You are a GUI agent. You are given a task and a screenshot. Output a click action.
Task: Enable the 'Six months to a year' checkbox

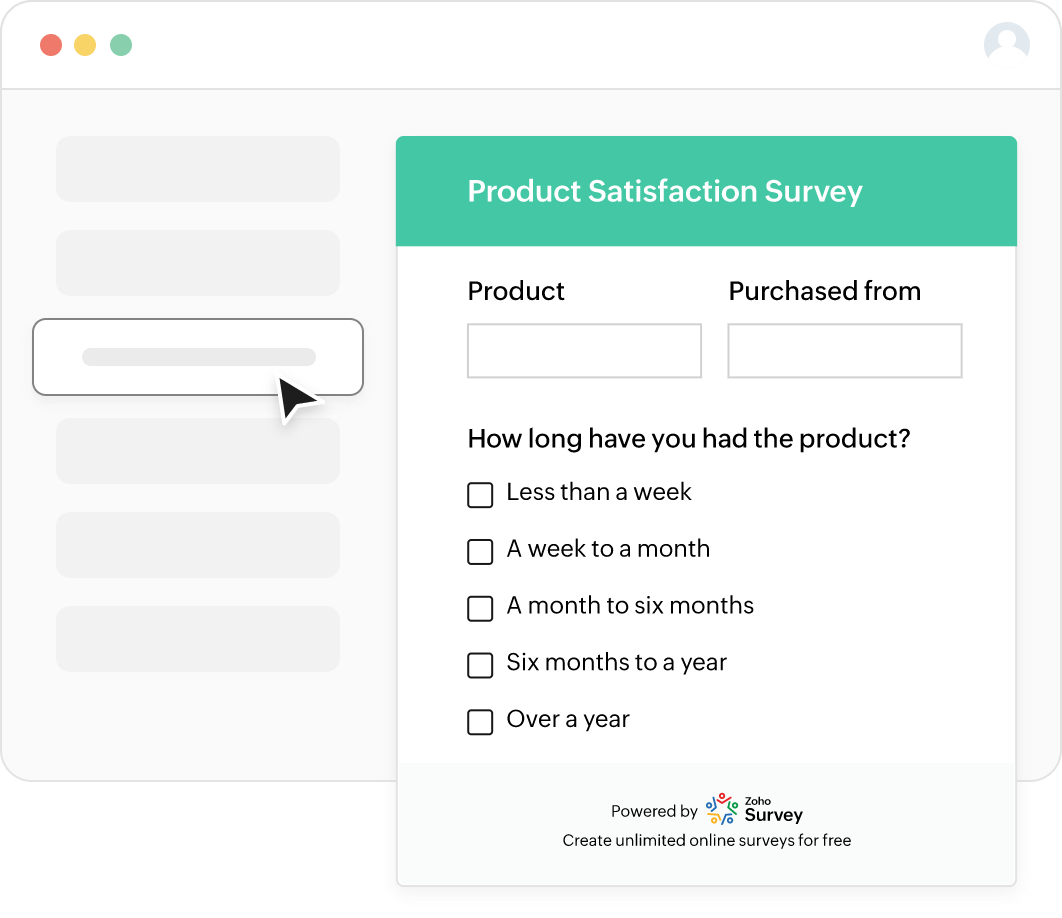tap(481, 665)
